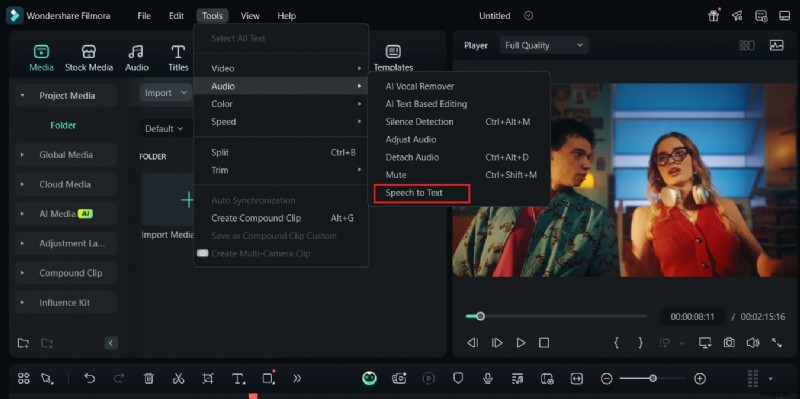Click the shield marker icon
This screenshot has height=399, width=800.
click(x=458, y=378)
